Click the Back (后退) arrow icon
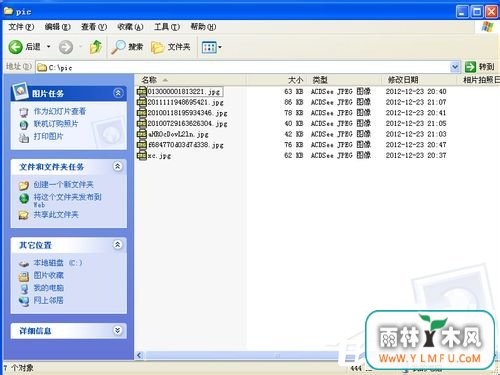This screenshot has width=500, height=375. (15, 47)
